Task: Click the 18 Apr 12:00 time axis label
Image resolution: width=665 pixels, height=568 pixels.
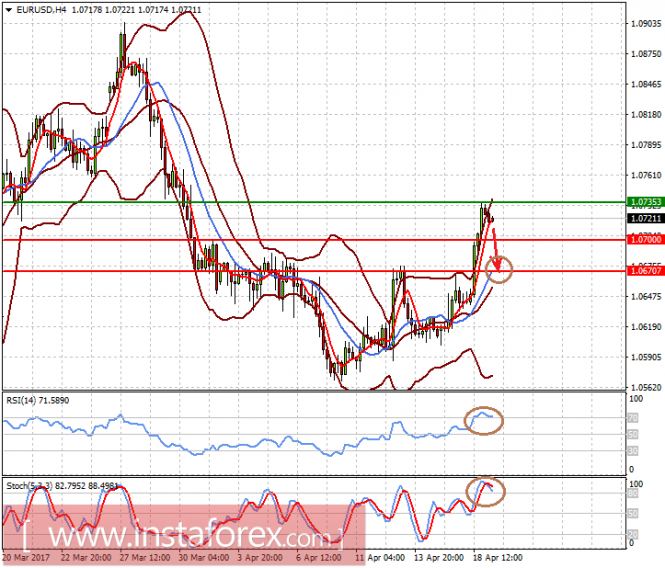Action: click(x=497, y=557)
